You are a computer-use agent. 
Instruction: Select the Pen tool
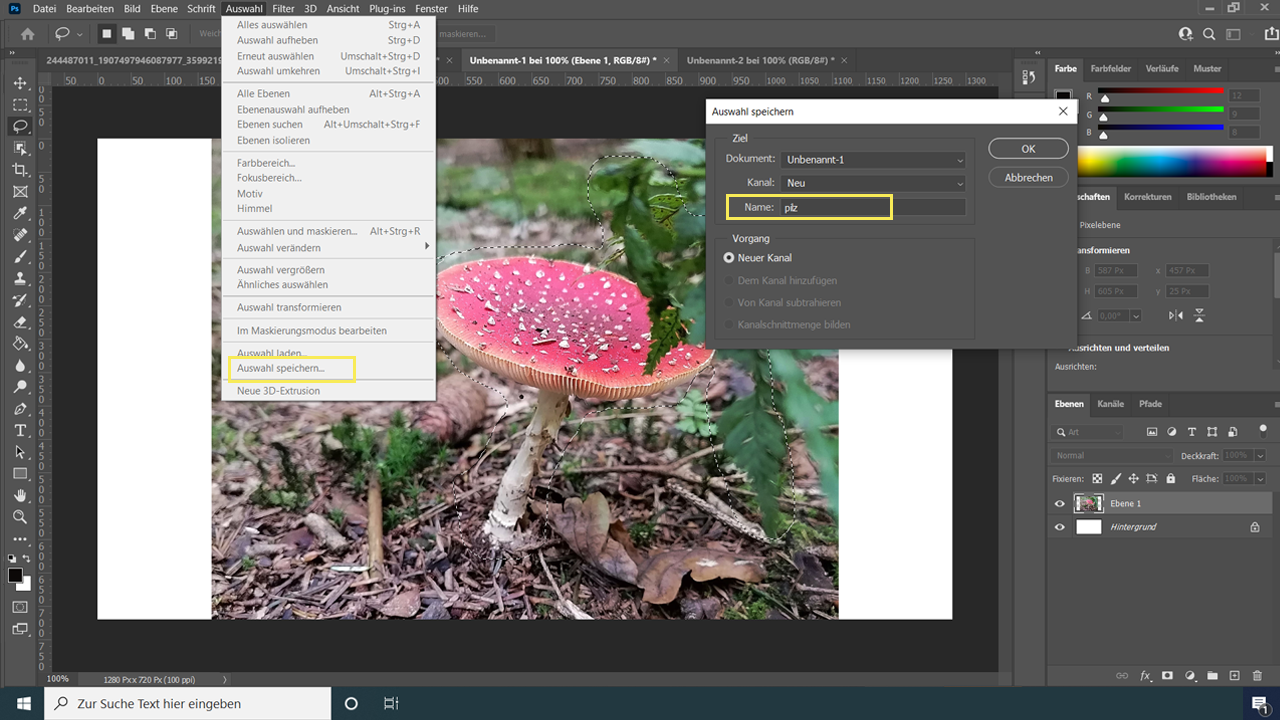tap(20, 408)
